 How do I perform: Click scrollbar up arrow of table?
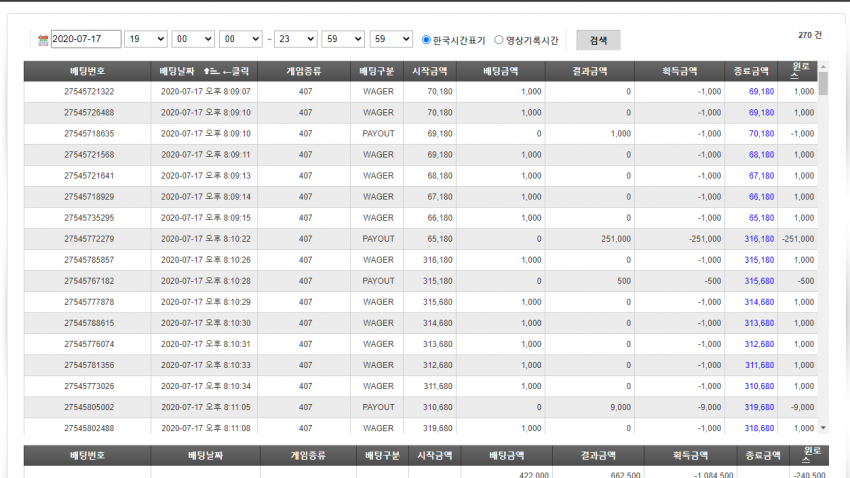tap(823, 66)
